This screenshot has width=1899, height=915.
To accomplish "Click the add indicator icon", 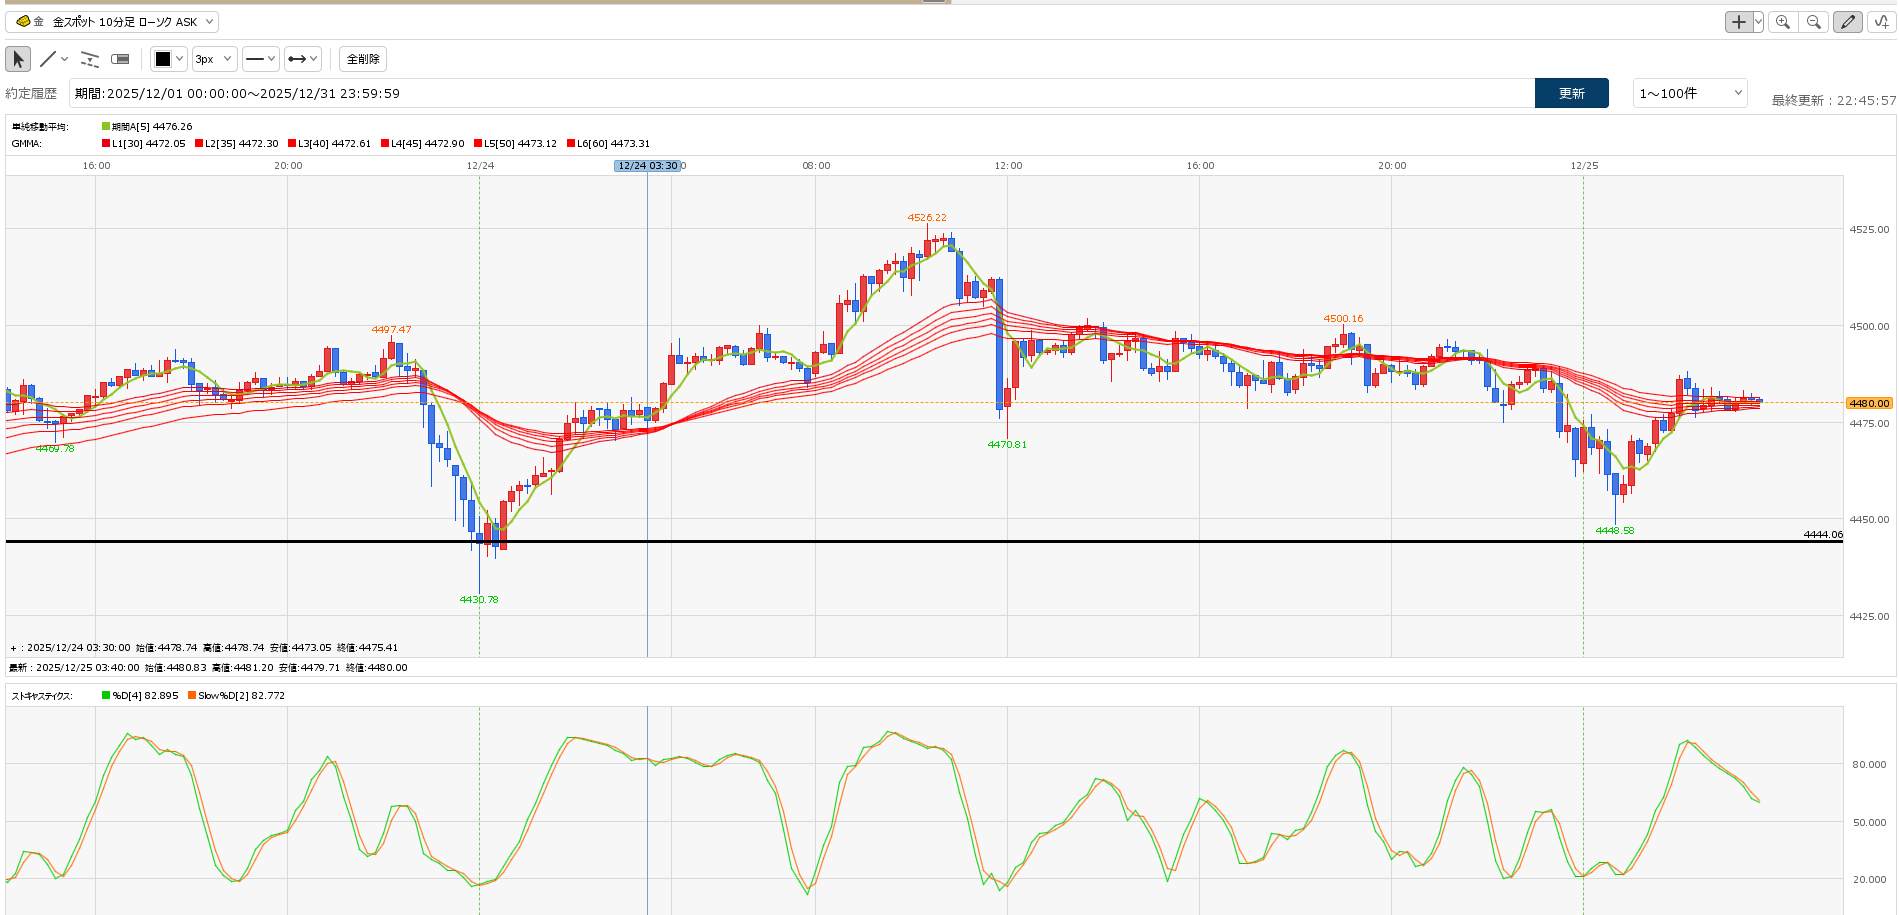I will pyautogui.click(x=1881, y=22).
